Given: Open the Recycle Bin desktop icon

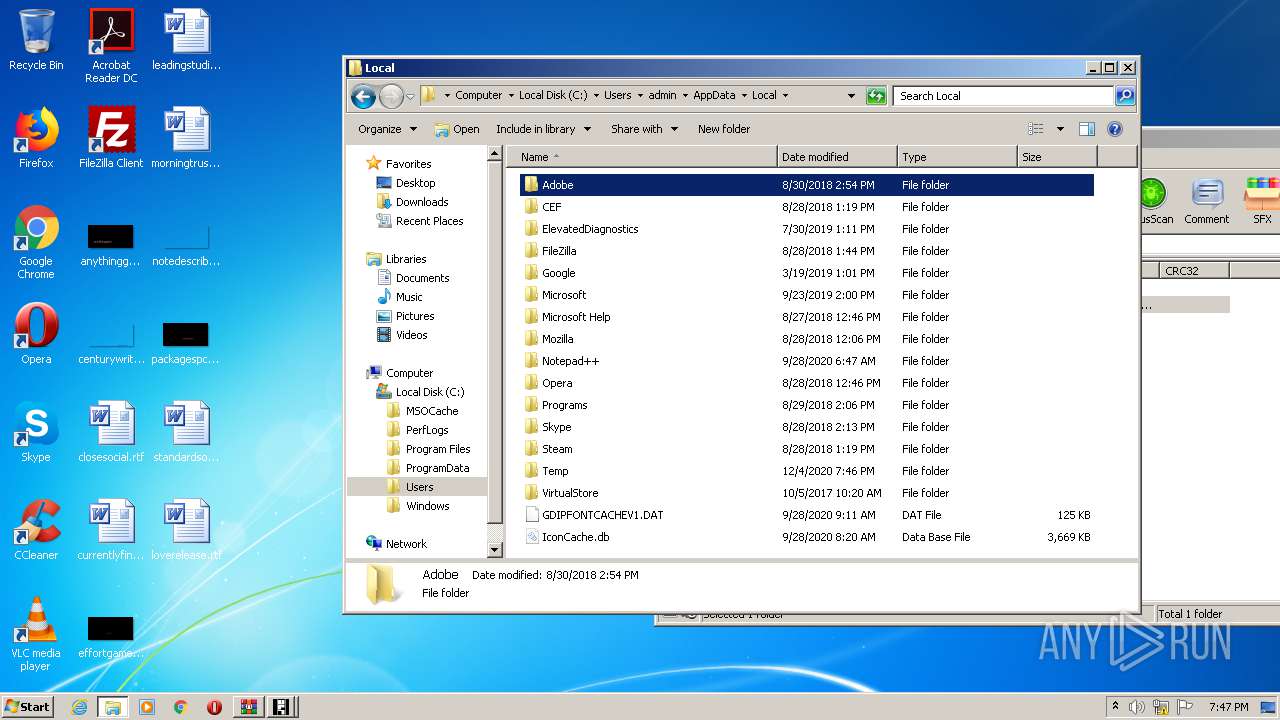Looking at the screenshot, I should coord(36,40).
